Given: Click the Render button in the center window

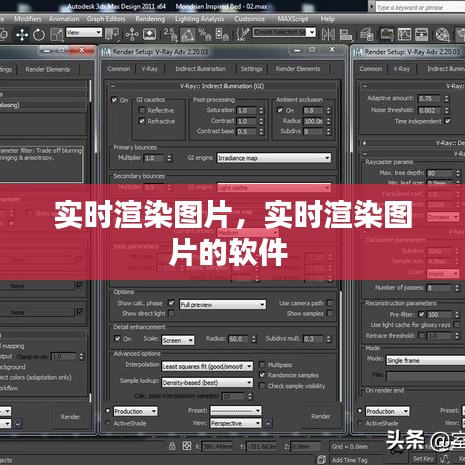Looking at the screenshot, I should pos(320,416).
